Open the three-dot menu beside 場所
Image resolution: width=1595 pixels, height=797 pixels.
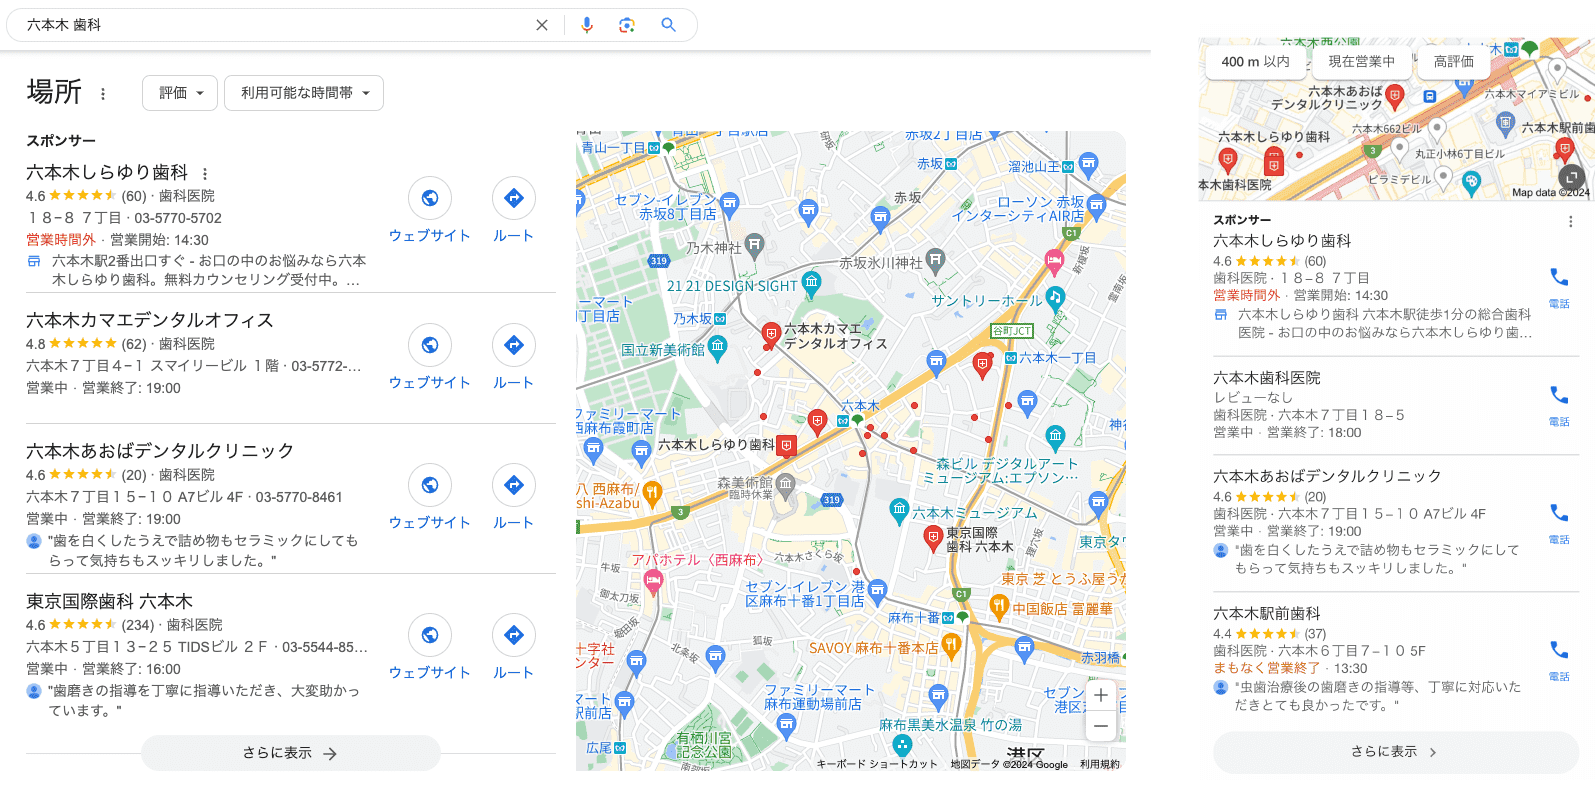pos(103,94)
